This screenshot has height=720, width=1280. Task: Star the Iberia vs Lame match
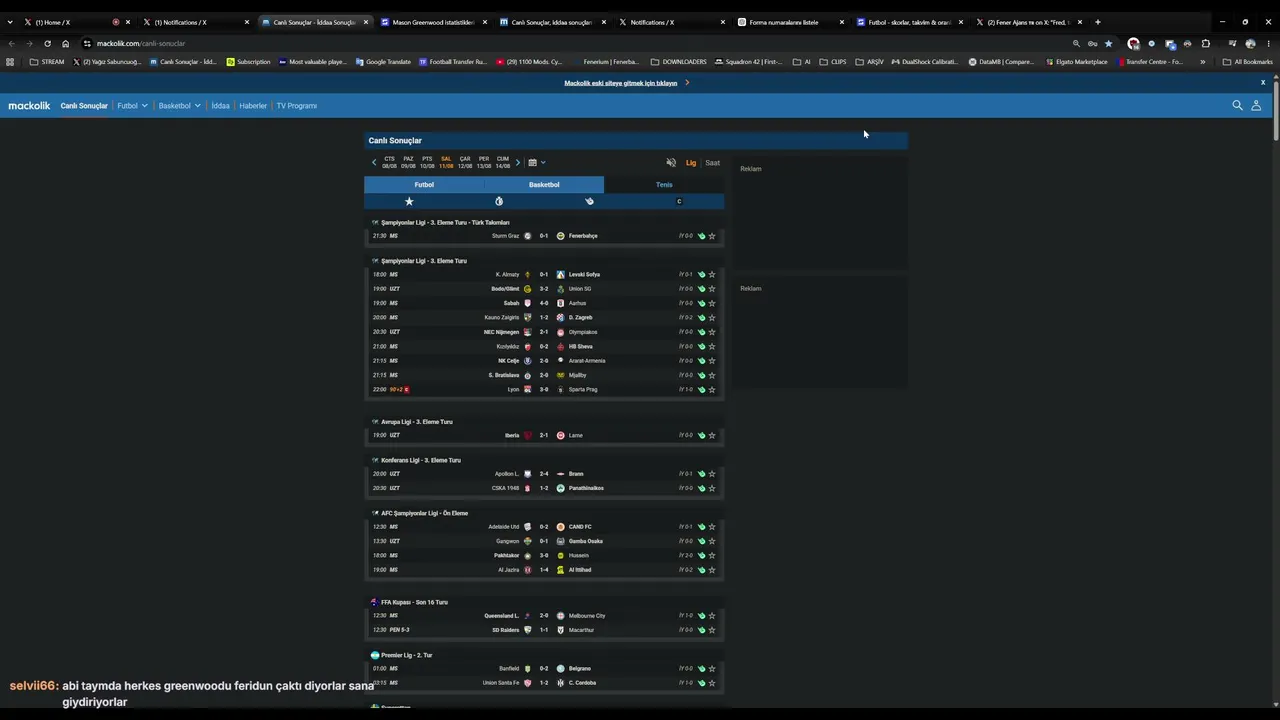pyautogui.click(x=712, y=435)
